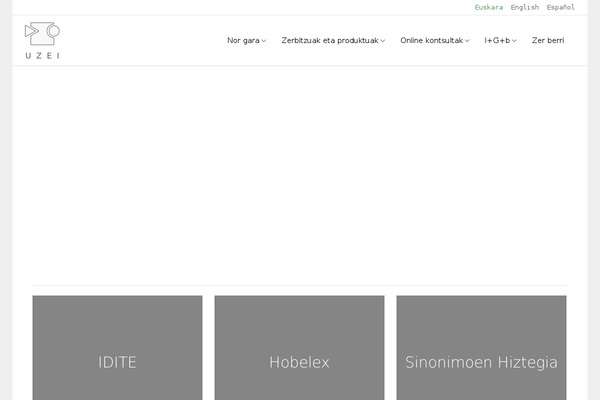Open the Sinonimoen Hiztegia tile

click(481, 348)
